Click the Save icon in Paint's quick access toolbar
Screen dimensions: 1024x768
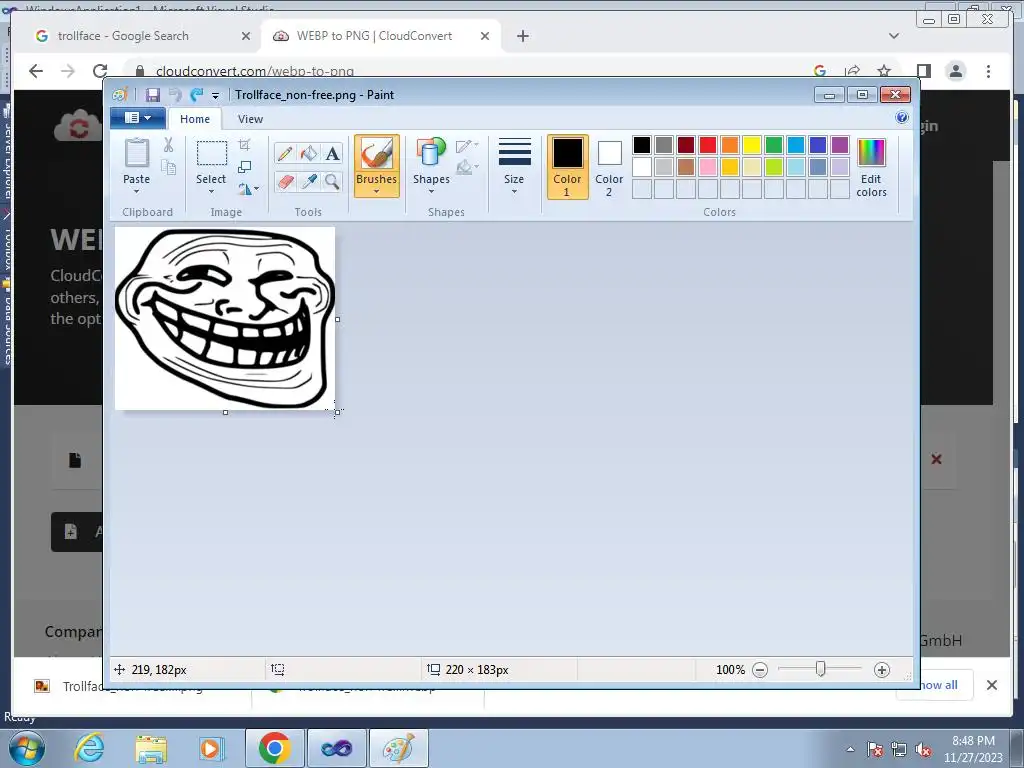pos(152,95)
